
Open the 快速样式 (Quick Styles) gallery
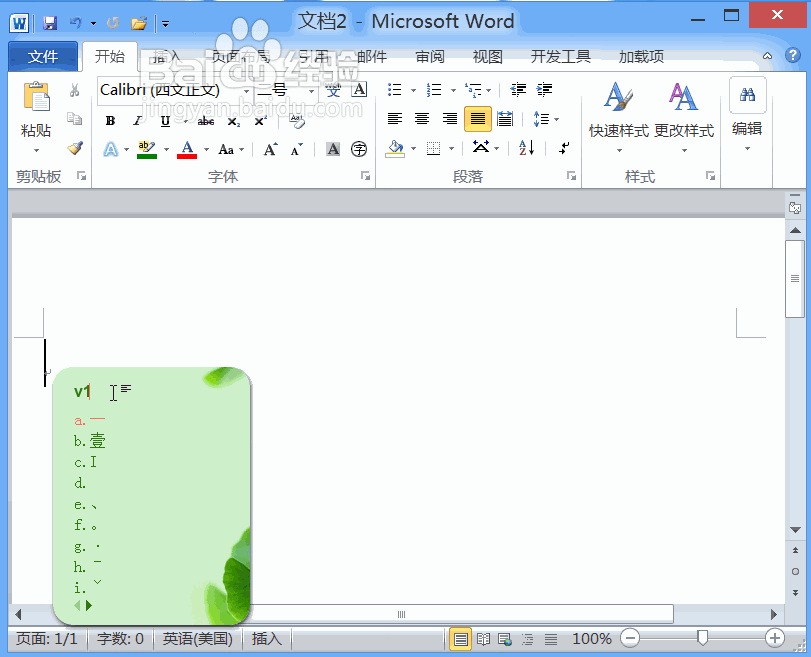(x=617, y=110)
